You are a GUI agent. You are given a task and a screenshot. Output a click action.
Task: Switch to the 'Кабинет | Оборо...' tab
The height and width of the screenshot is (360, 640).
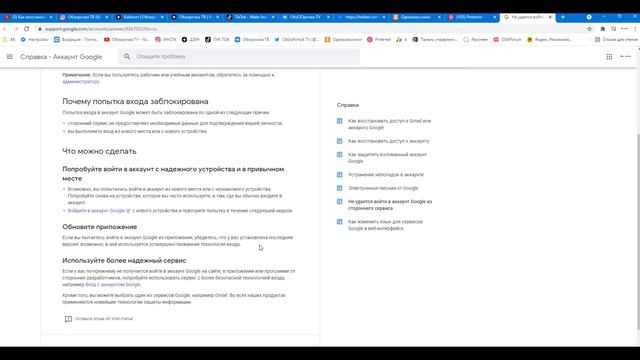(x=139, y=17)
